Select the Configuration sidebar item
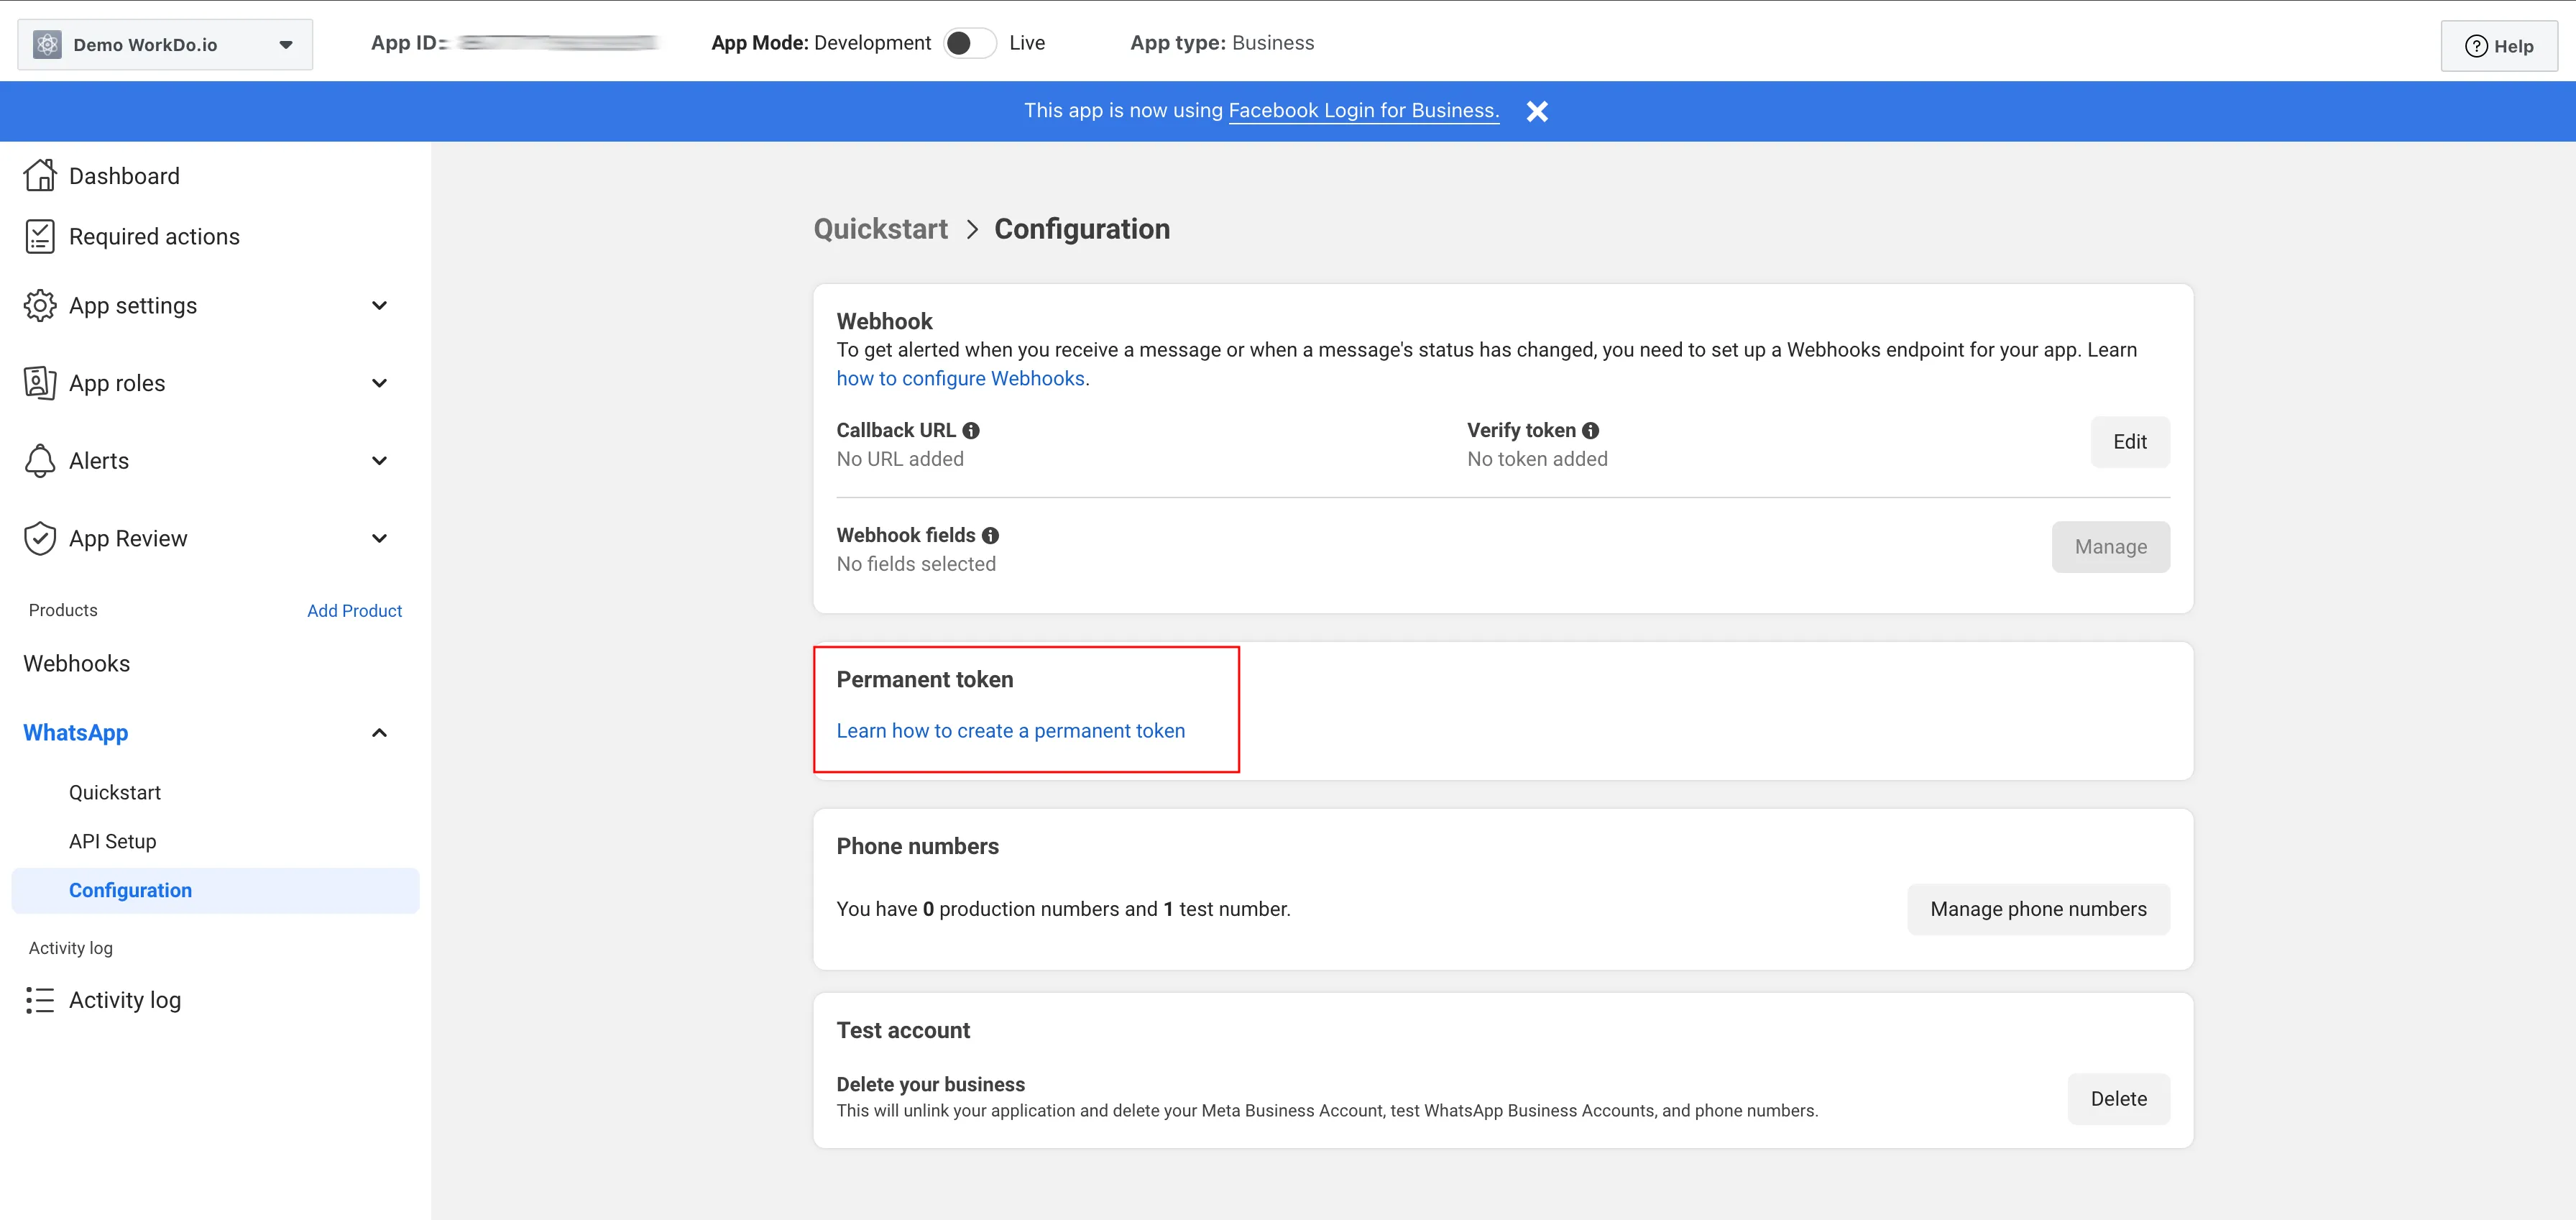Screen dimensions: 2576x1220 tap(215, 890)
